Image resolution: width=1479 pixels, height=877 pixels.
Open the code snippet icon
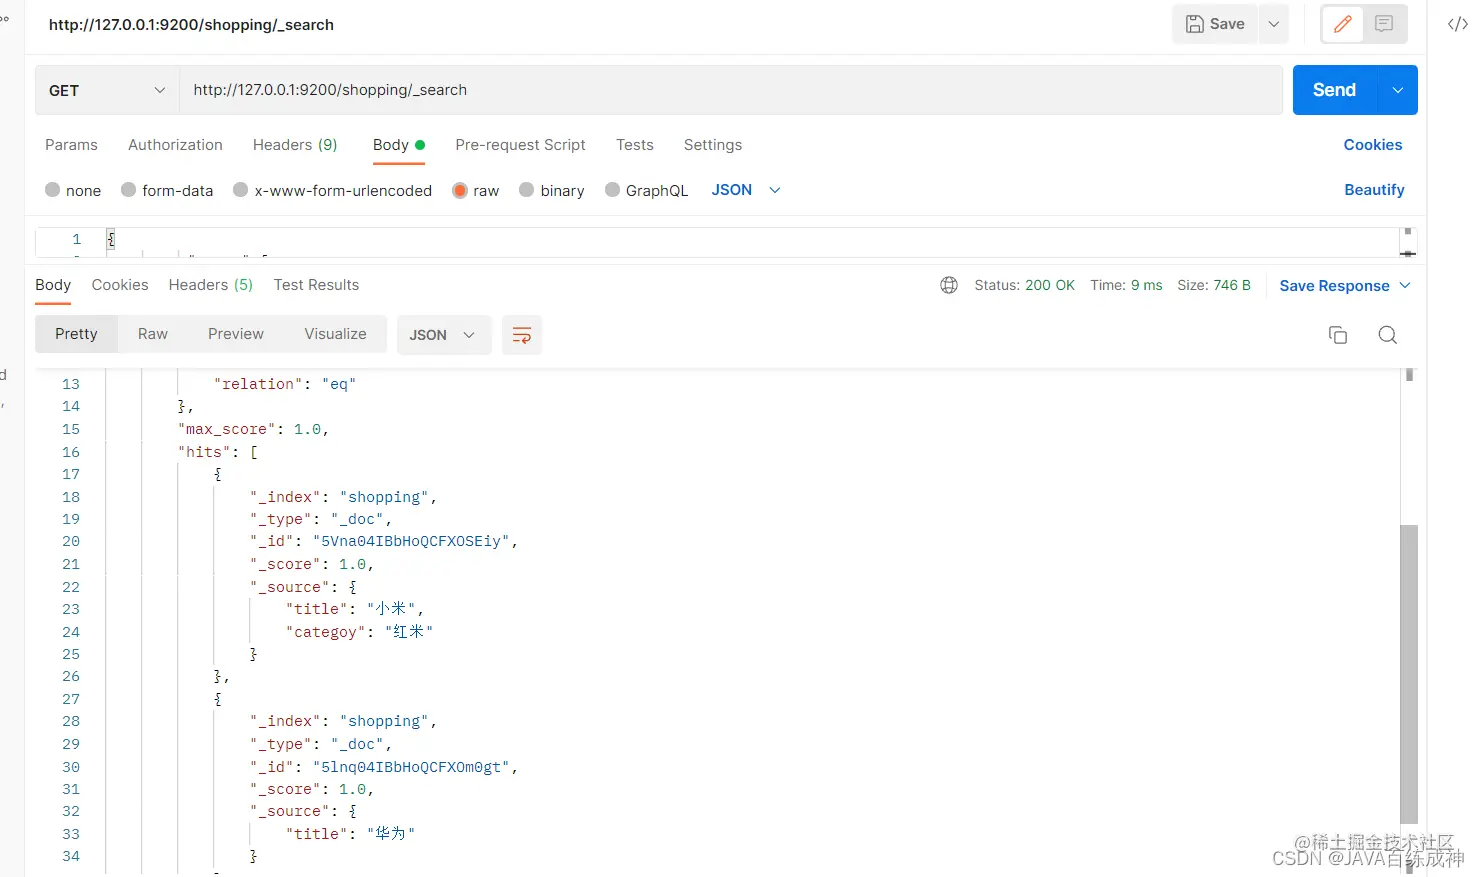coord(1458,24)
